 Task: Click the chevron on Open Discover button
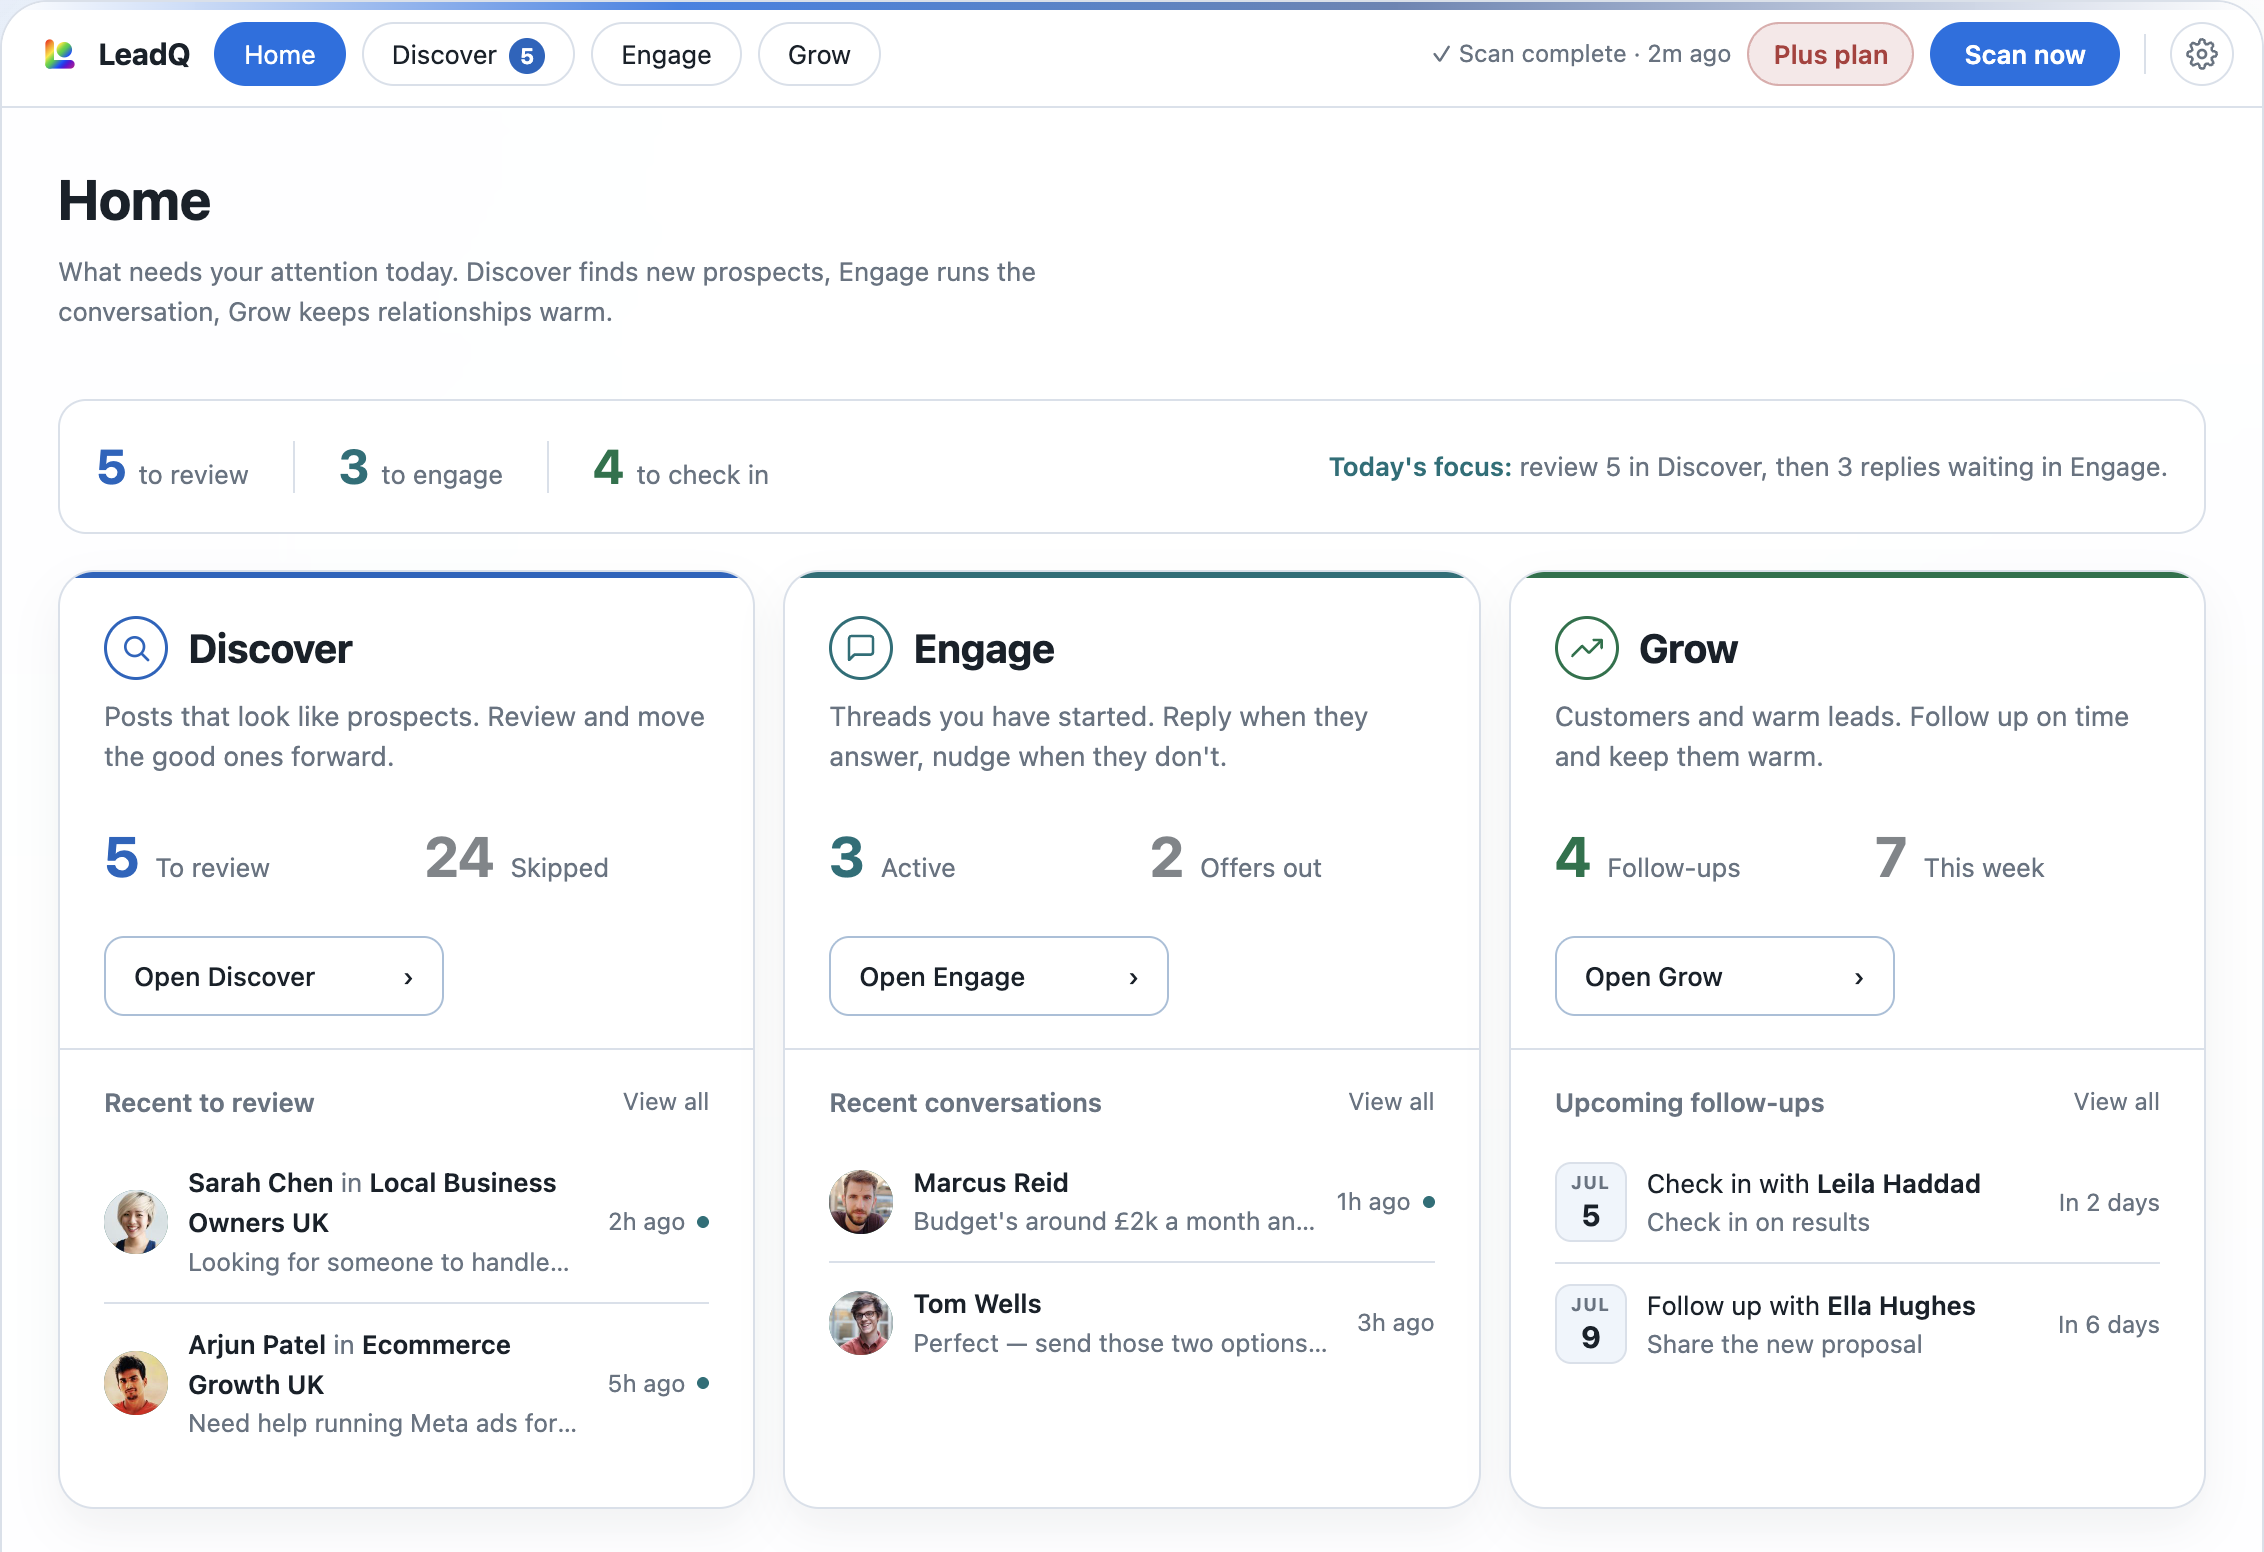pyautogui.click(x=408, y=978)
